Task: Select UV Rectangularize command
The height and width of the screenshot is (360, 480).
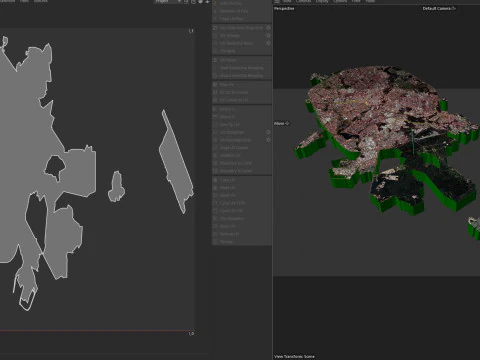Action: 235,140
